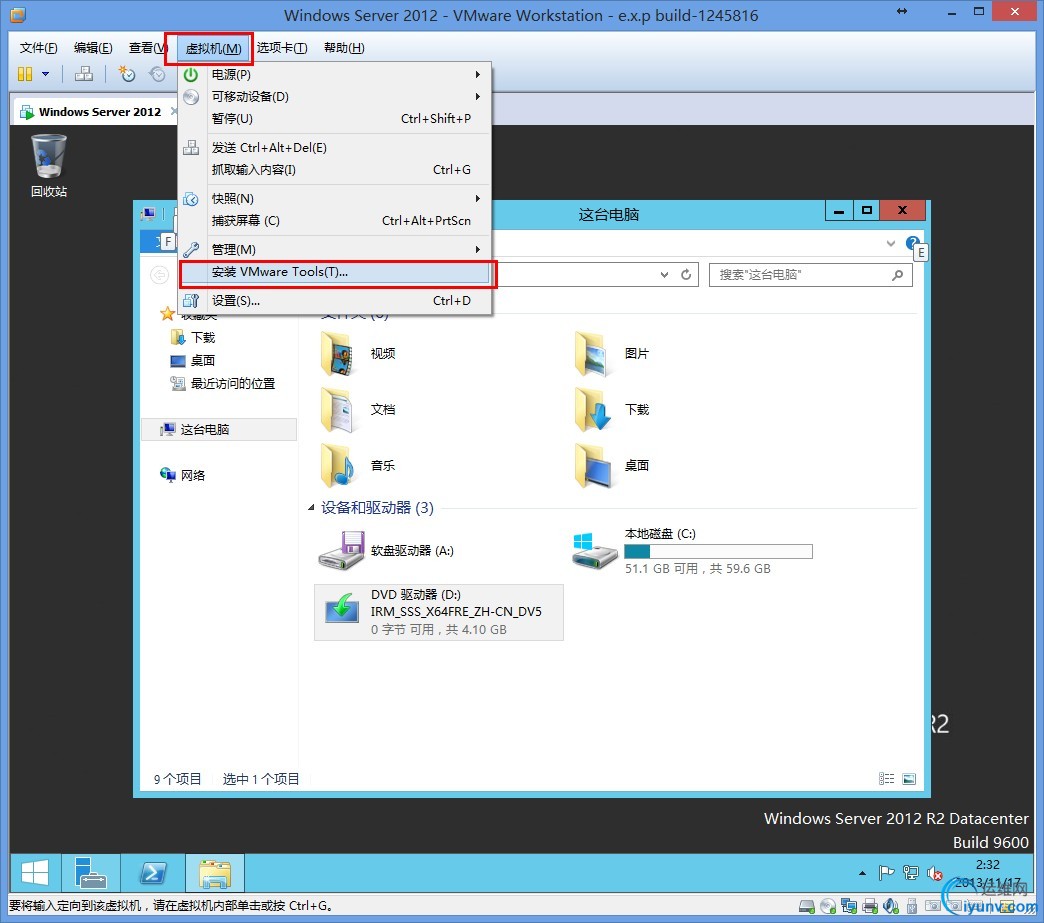
Task: Open the Explorer address bar history dropdown
Action: tap(664, 274)
